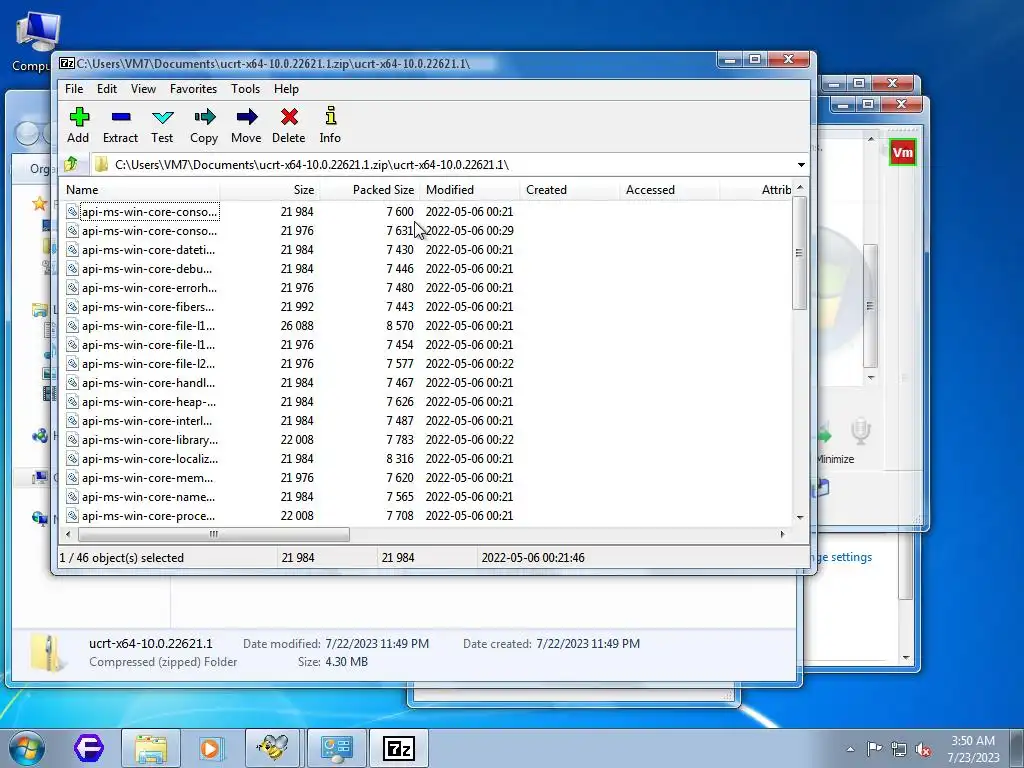Click the Copy toolbar icon
The height and width of the screenshot is (768, 1024).
(204, 125)
